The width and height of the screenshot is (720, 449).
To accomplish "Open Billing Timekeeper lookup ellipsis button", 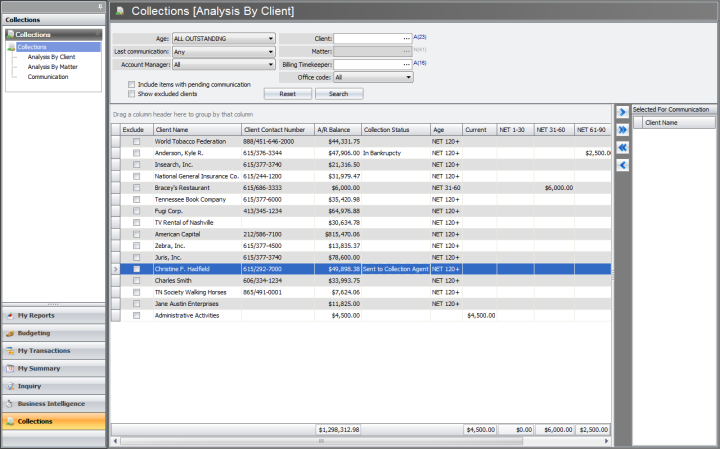I will click(406, 64).
